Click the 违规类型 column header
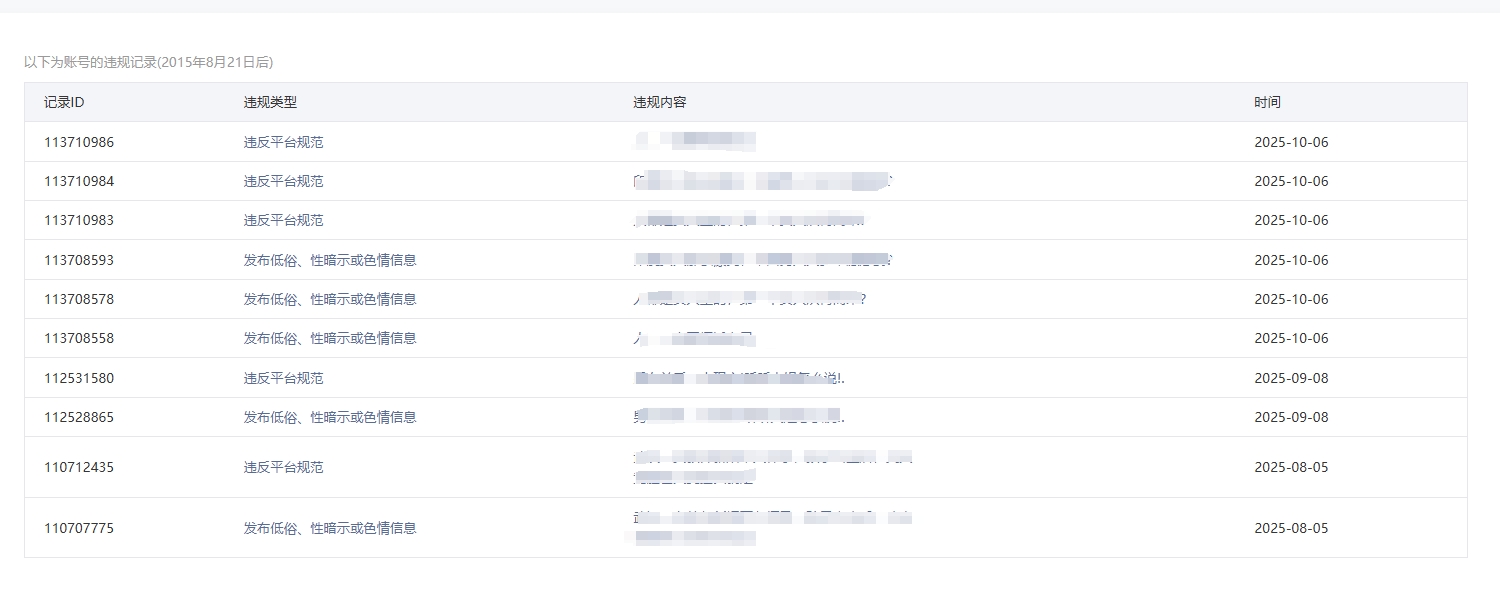The image size is (1500, 597). point(270,102)
